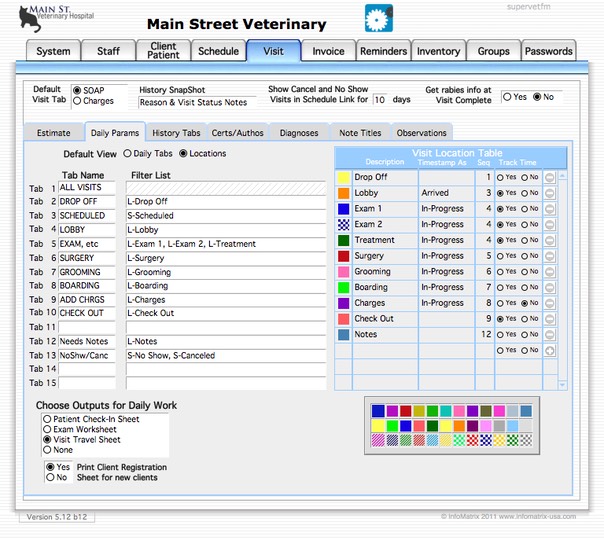Delete the Notes row with its minus icon
Image resolution: width=604 pixels, height=540 pixels.
pos(548,335)
